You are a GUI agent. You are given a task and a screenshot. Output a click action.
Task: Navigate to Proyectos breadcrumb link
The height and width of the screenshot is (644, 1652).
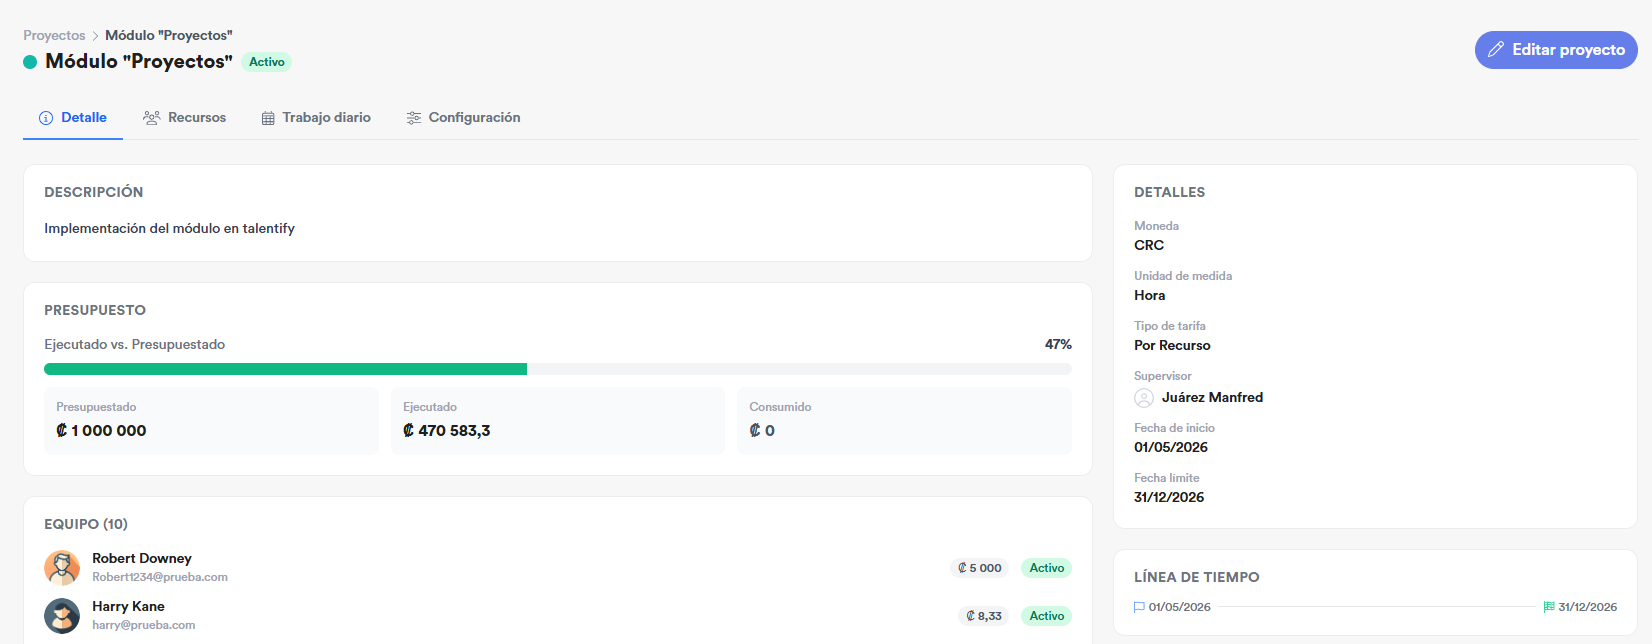(55, 35)
